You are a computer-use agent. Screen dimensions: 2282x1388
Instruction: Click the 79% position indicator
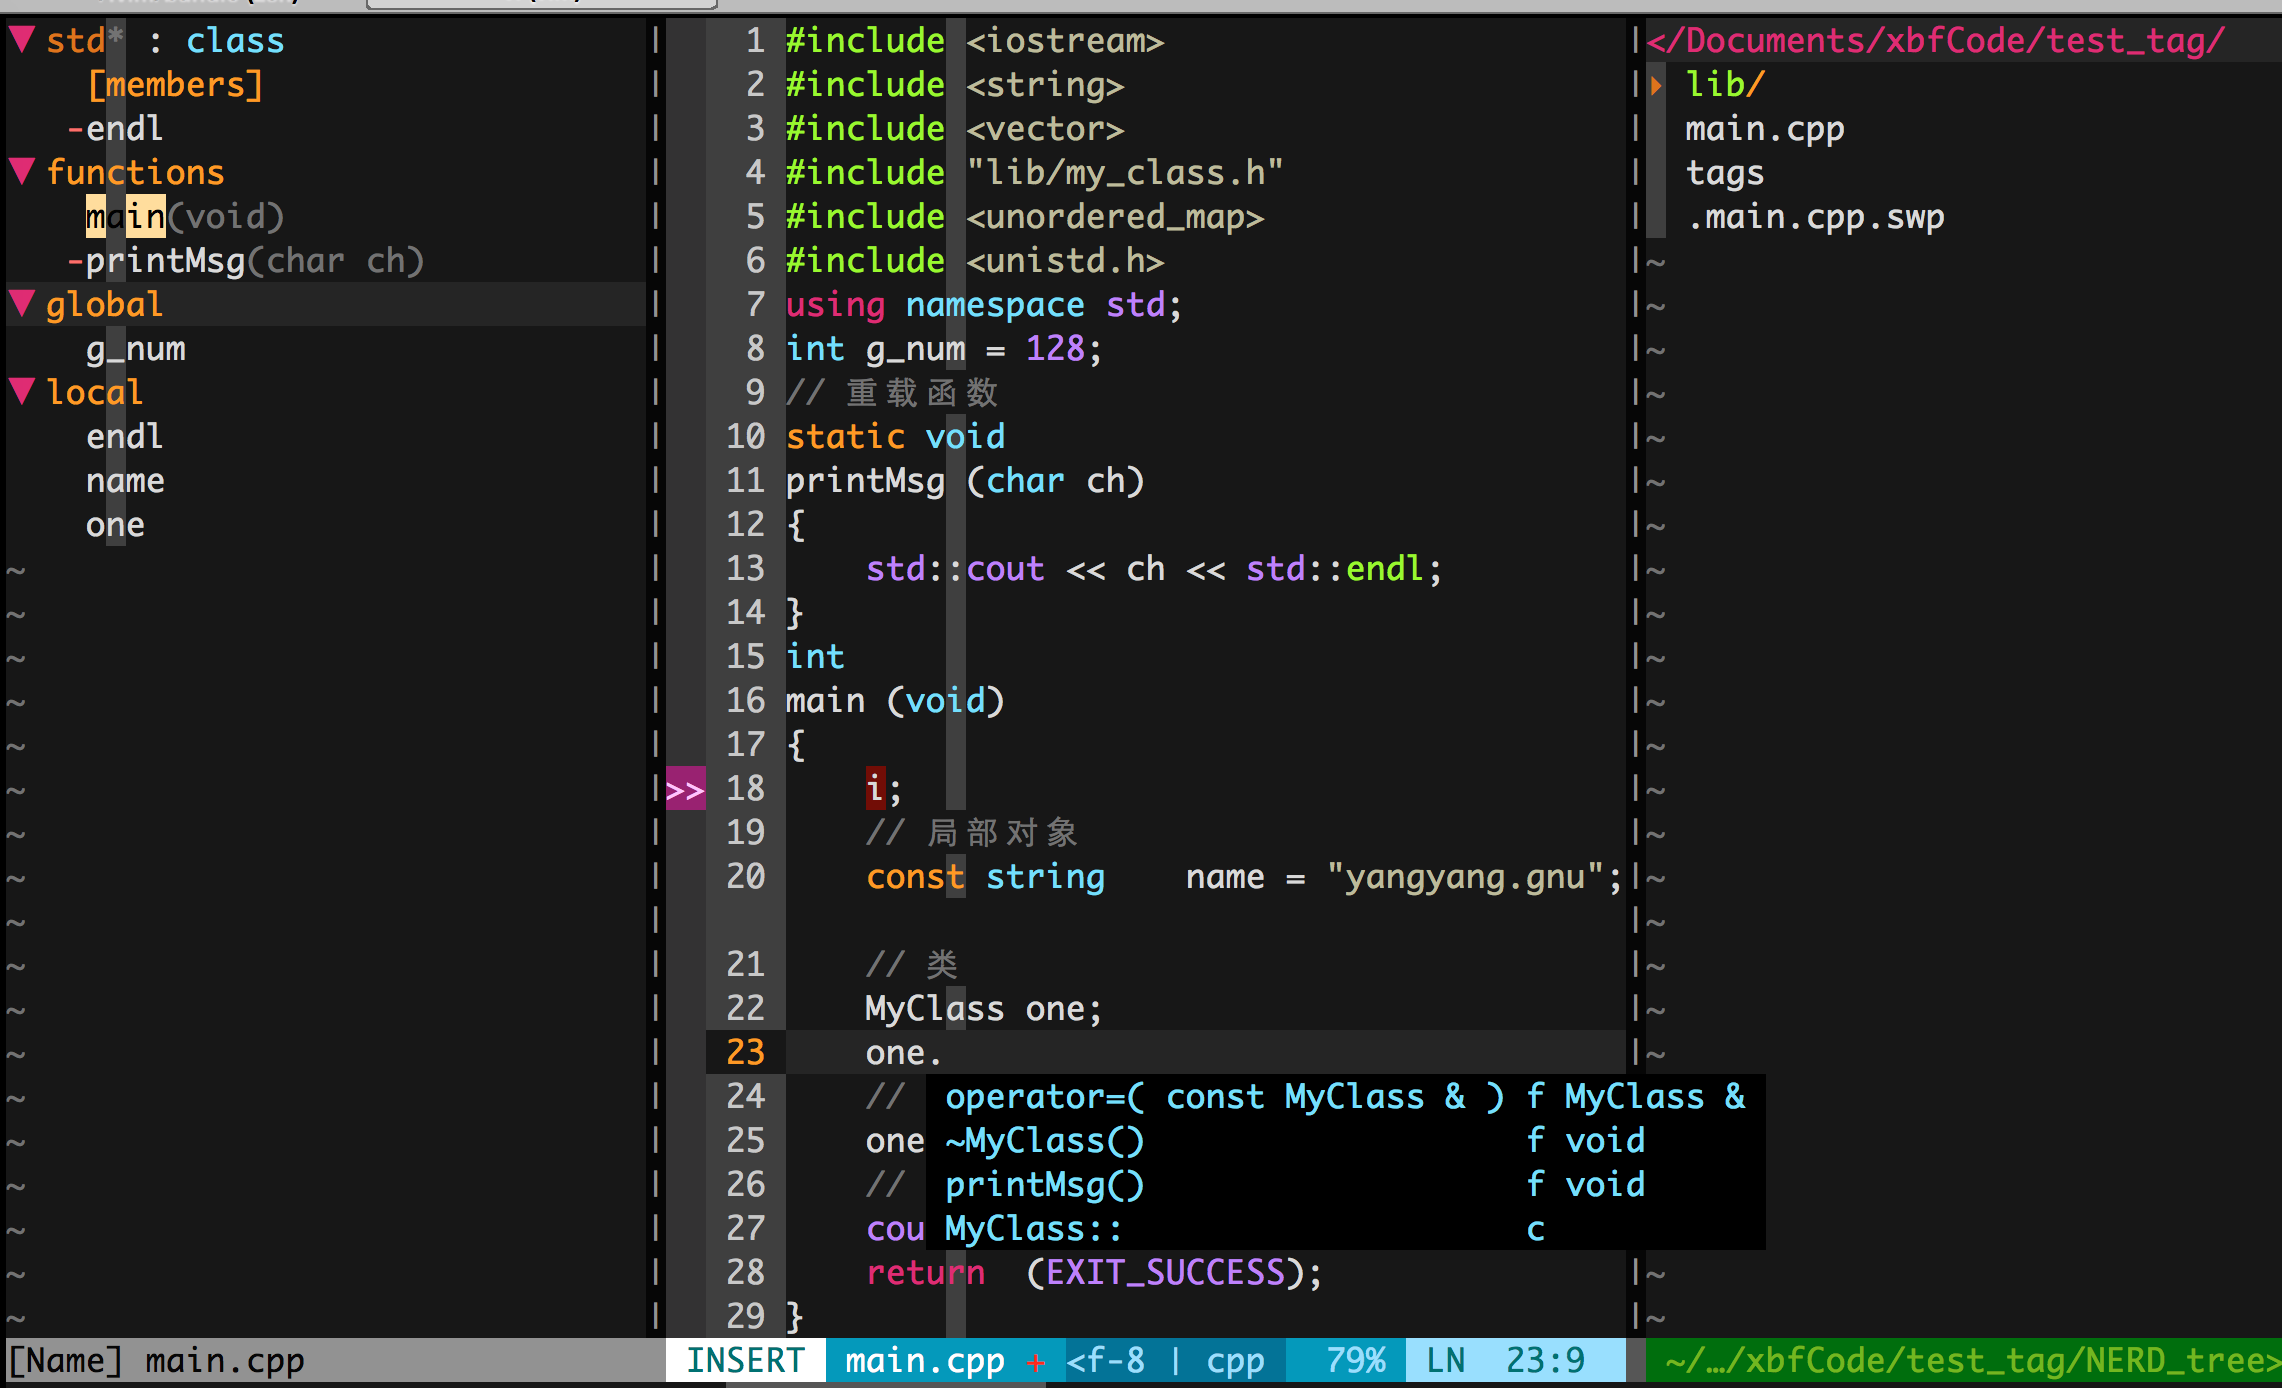(1355, 1360)
